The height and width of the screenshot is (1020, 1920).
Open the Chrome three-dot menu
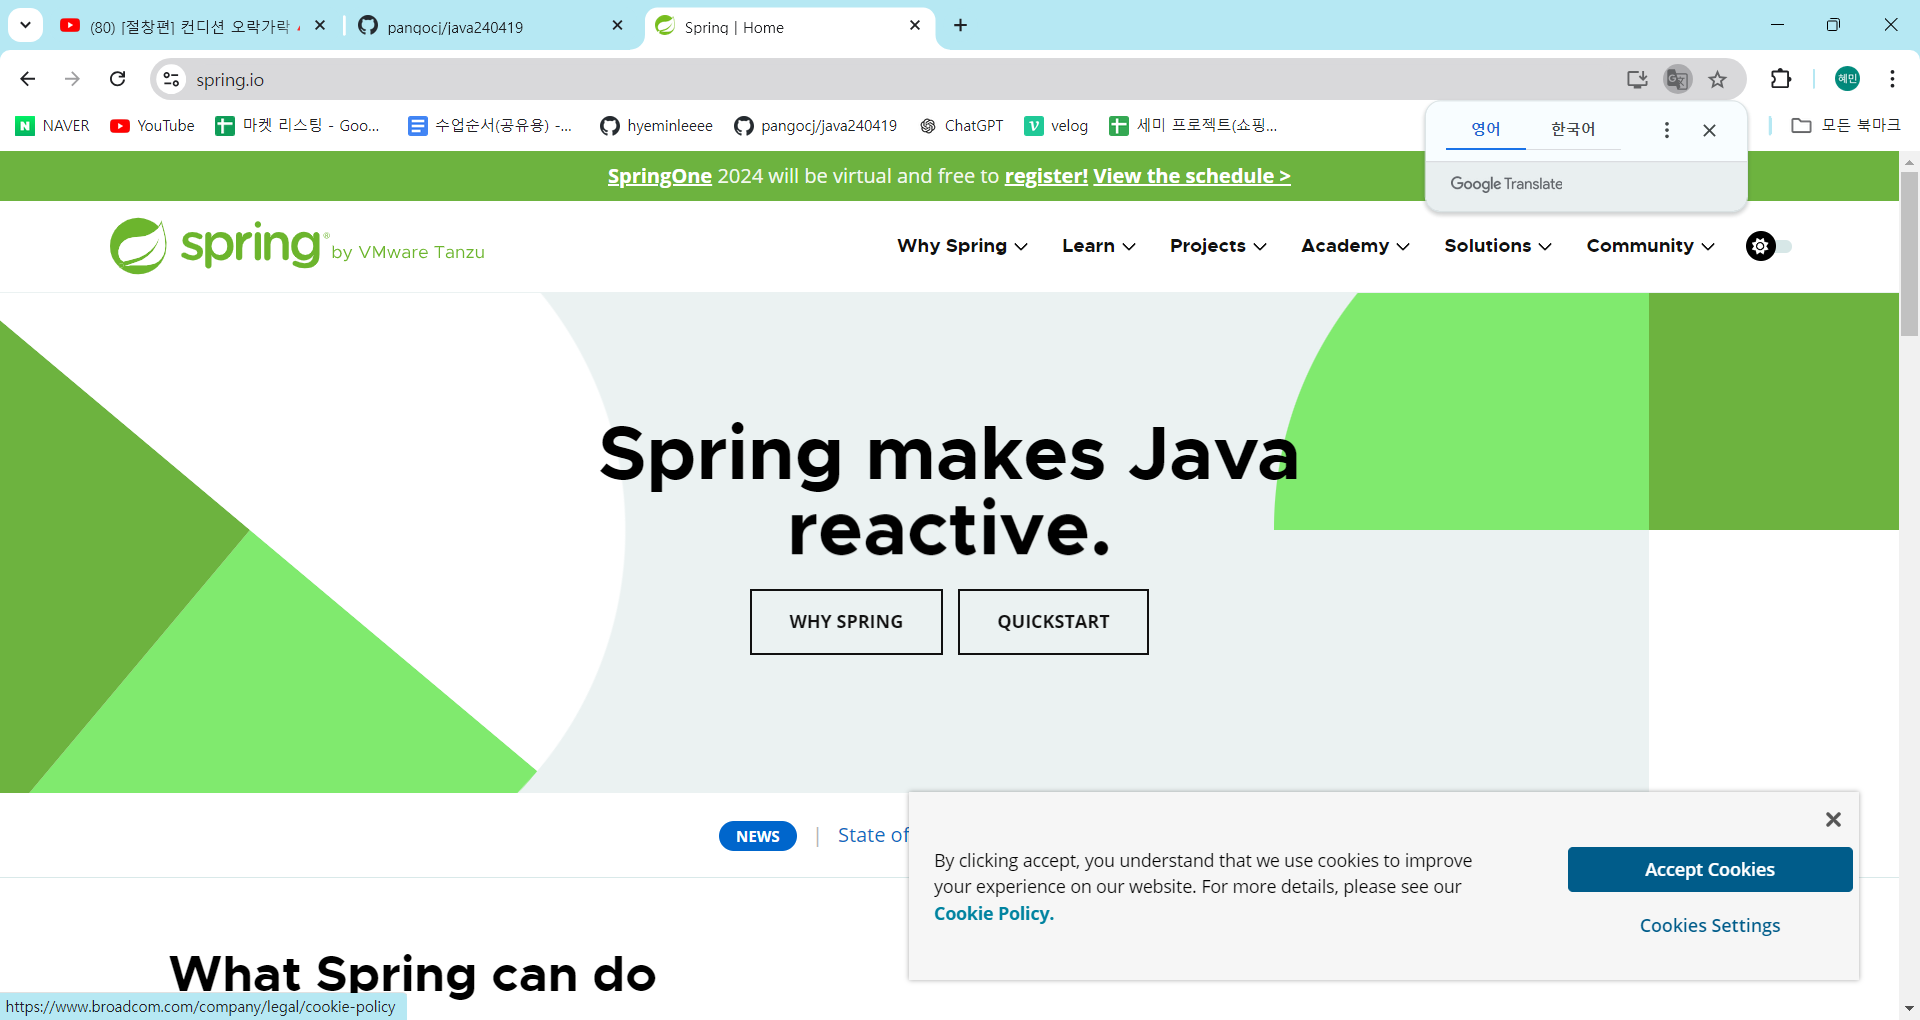tap(1892, 79)
